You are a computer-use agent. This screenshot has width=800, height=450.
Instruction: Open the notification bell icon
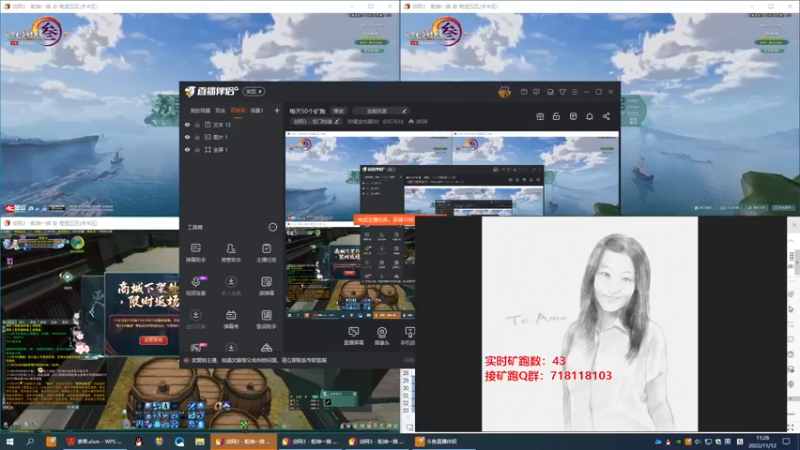pos(589,116)
